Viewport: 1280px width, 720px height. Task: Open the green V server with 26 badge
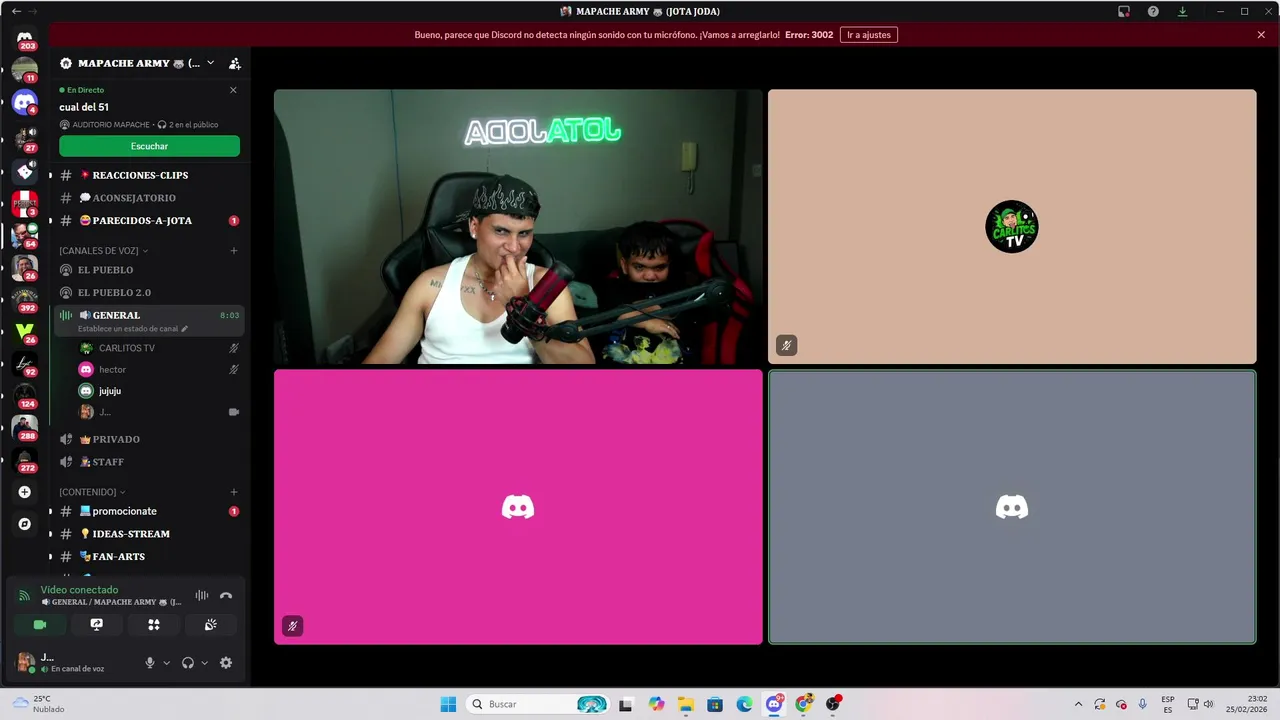(25, 331)
